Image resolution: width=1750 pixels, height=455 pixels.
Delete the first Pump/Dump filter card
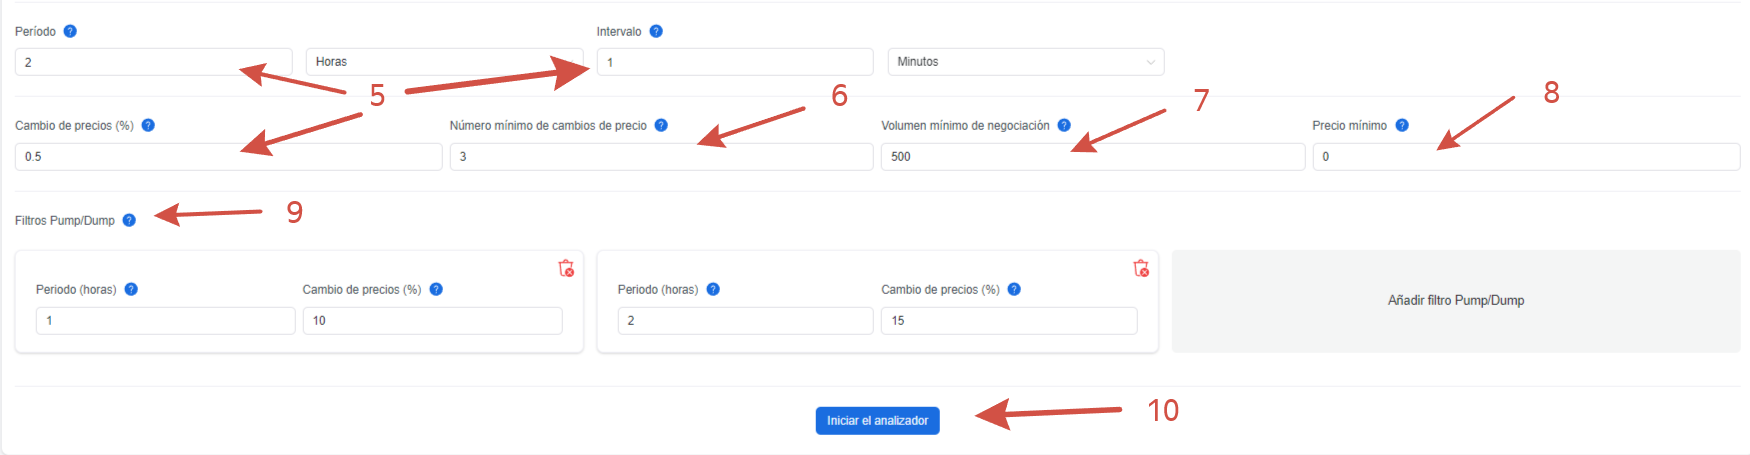point(566,268)
